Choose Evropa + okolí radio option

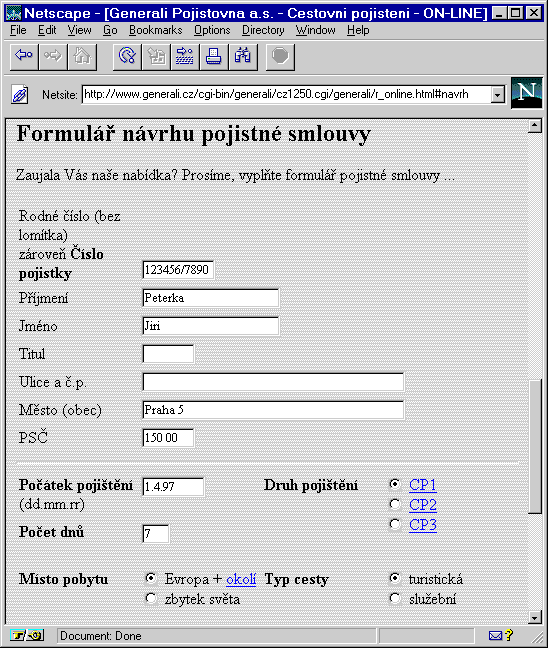(x=151, y=578)
